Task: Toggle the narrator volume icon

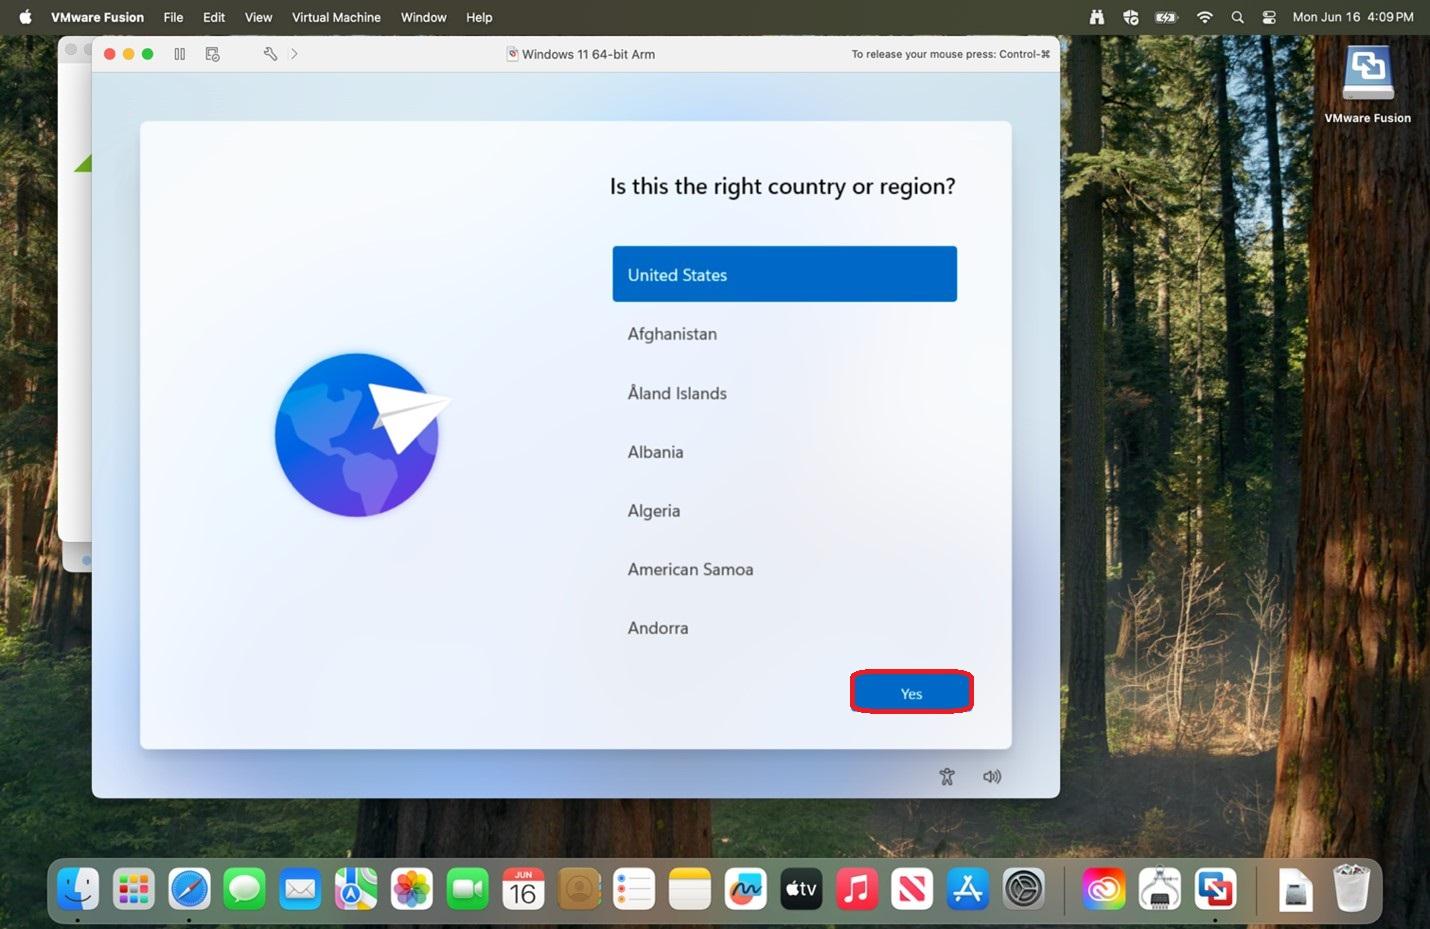Action: point(992,777)
